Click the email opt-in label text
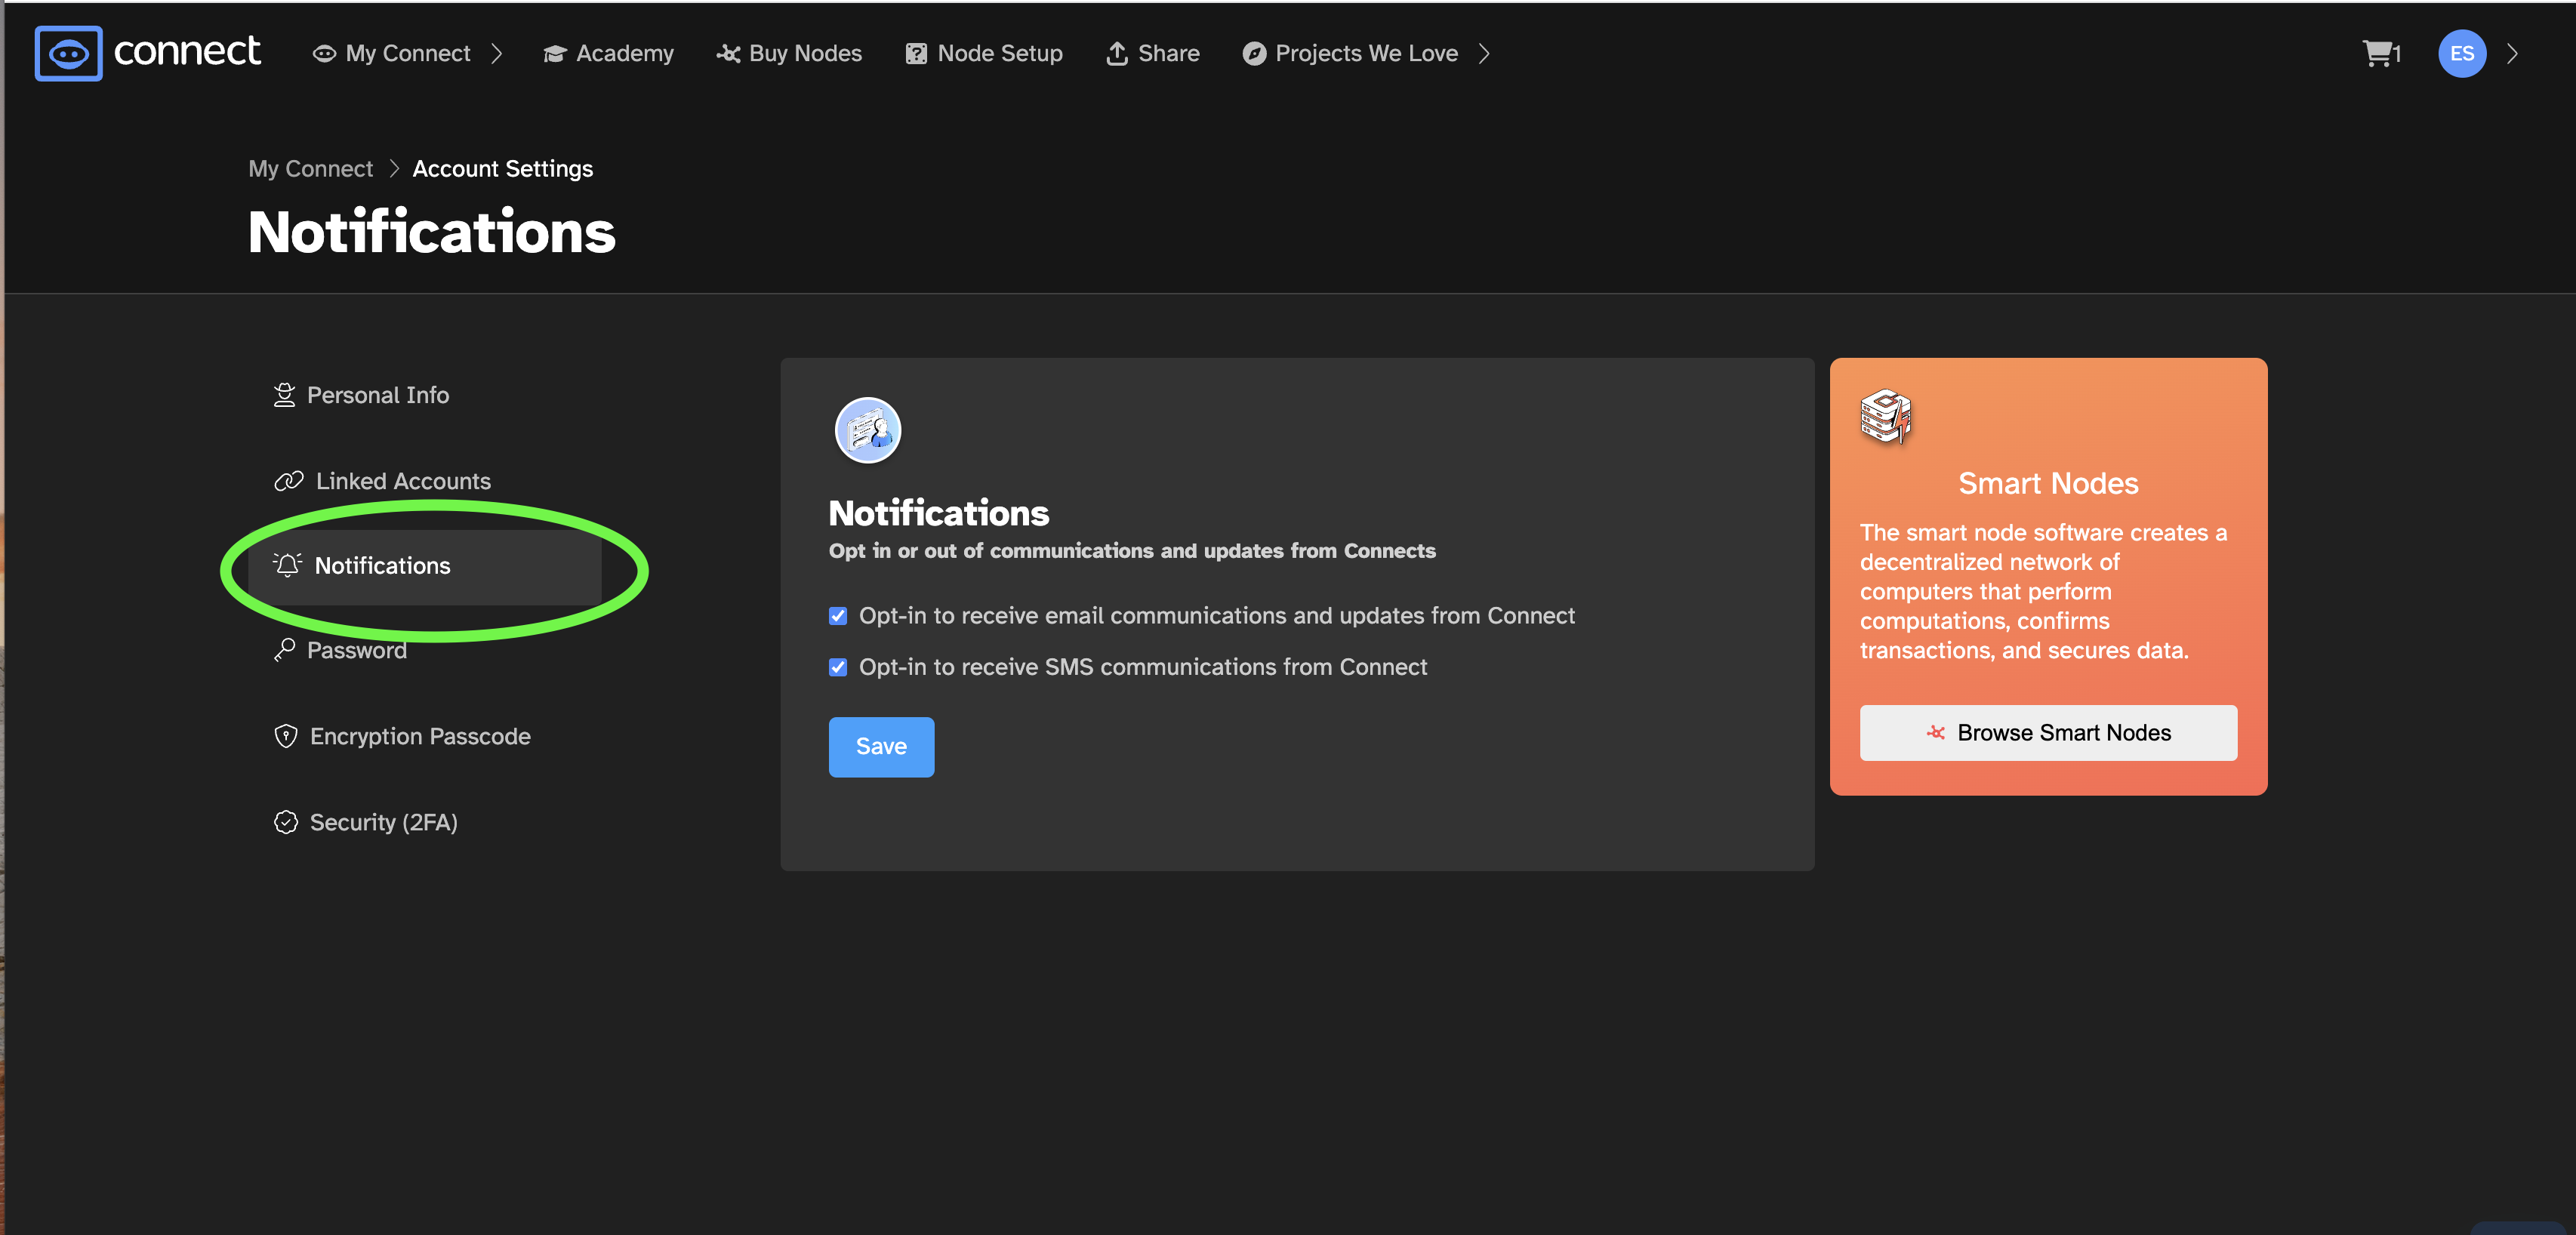 point(1217,616)
